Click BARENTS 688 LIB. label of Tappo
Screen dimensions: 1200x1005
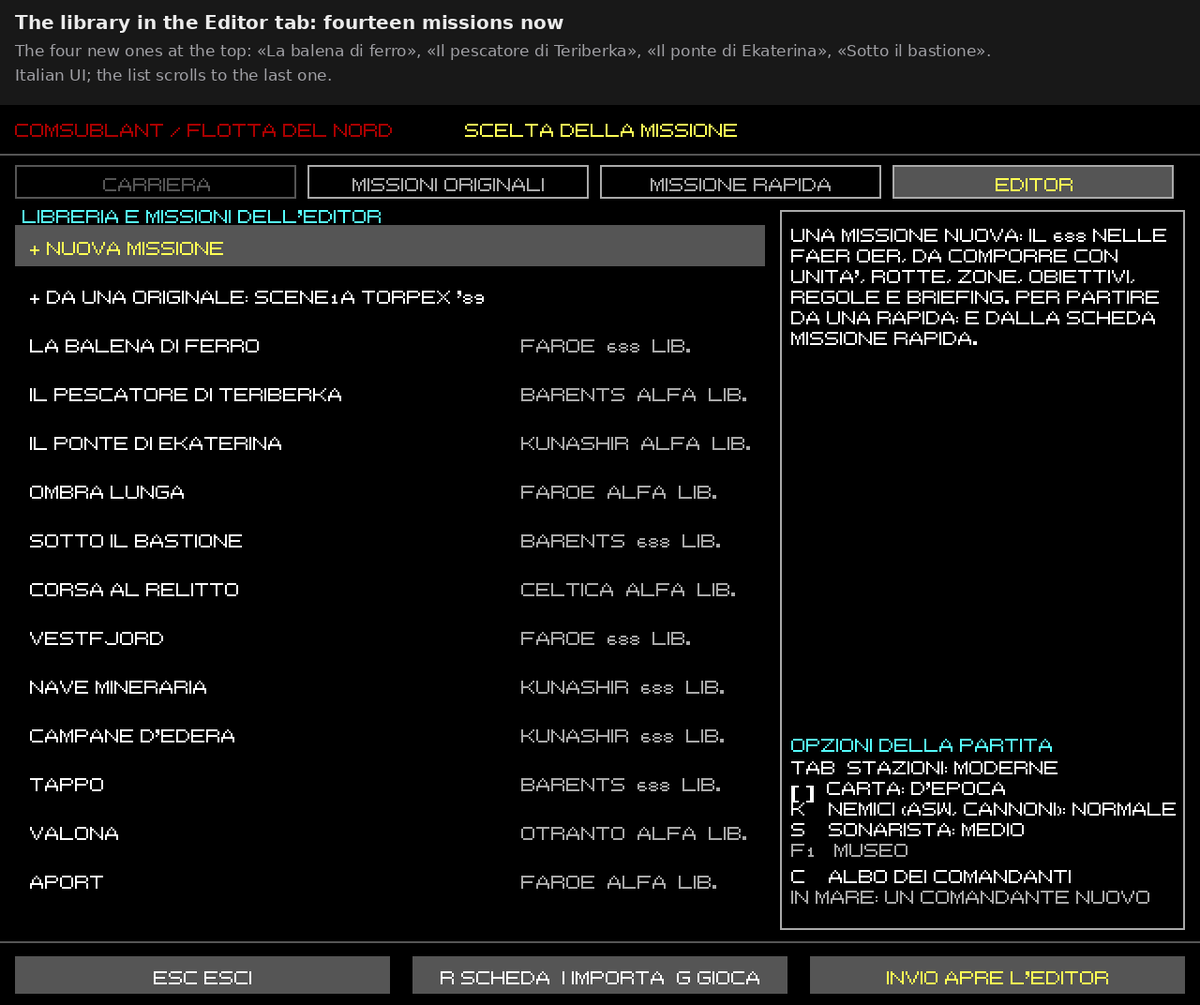point(620,785)
